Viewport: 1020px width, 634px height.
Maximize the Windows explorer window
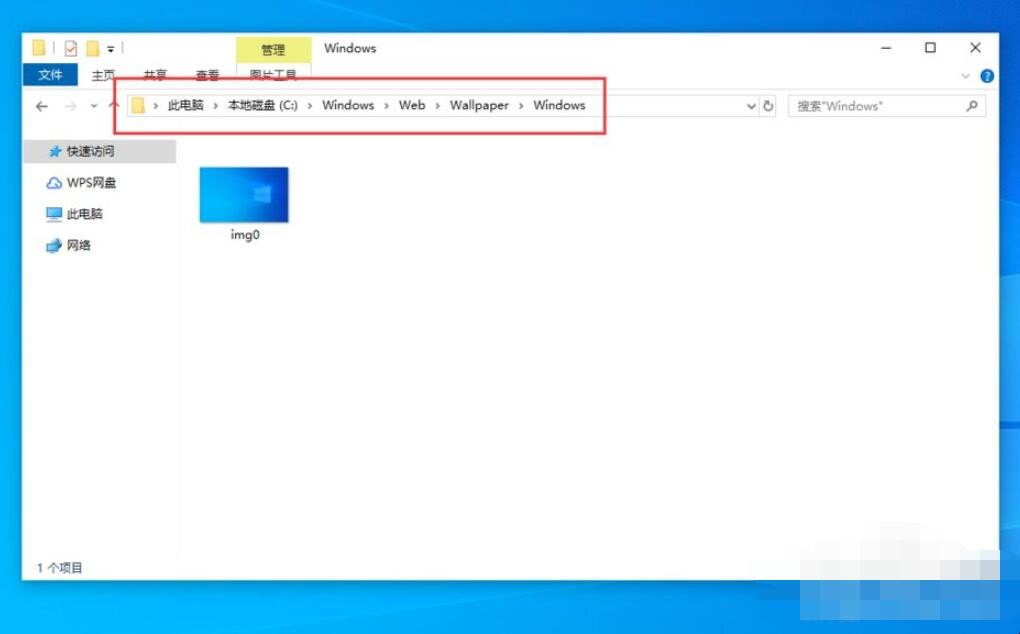[x=930, y=48]
